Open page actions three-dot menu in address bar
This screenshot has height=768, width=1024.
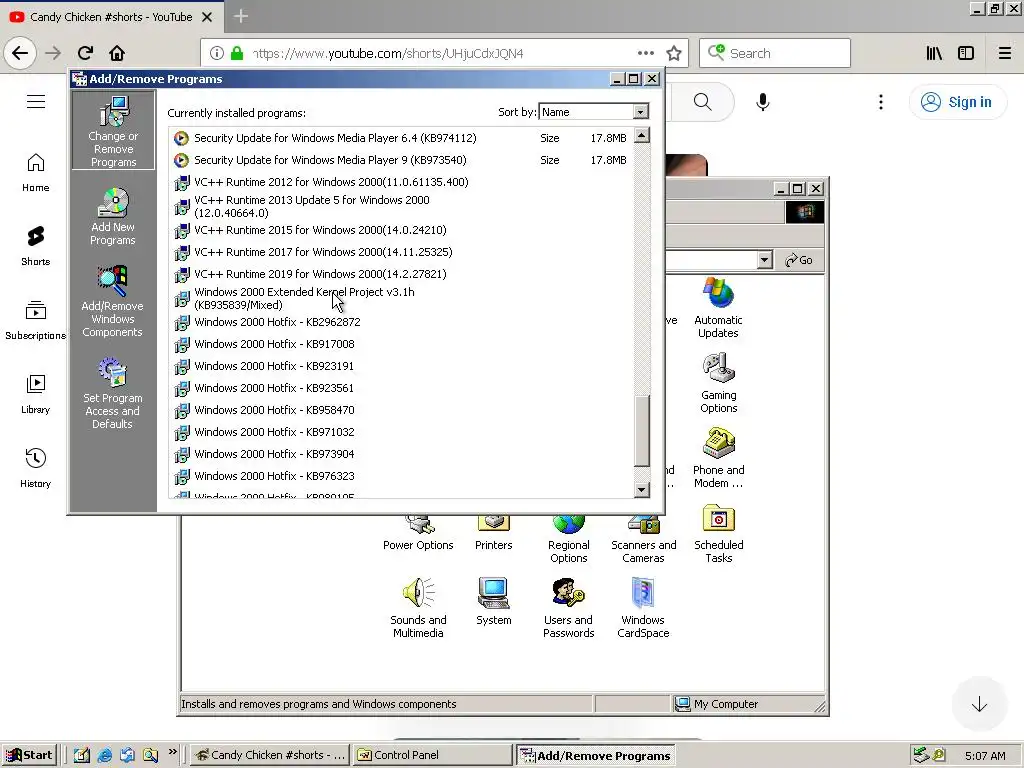pyautogui.click(x=646, y=54)
